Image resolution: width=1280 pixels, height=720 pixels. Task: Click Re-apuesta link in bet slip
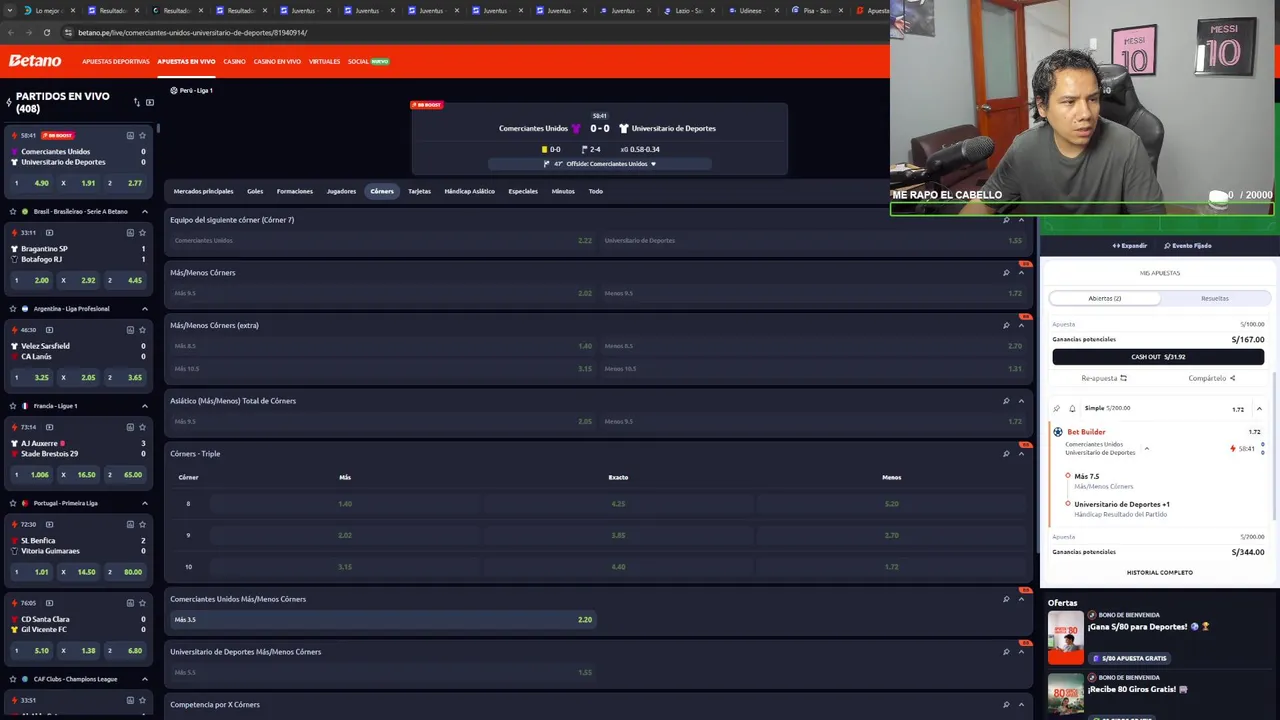[x=1104, y=378]
